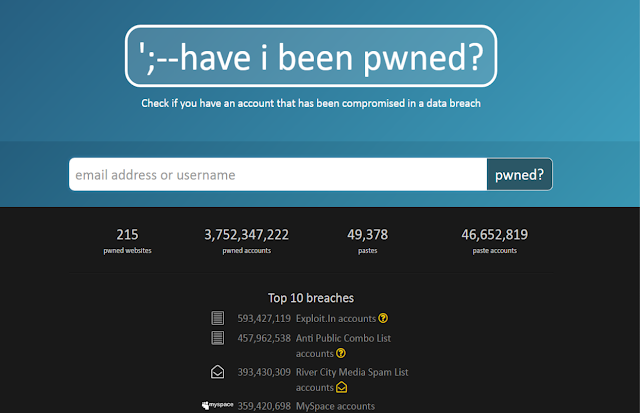Open the Anti Public Combo List link
Screen dimensions: 640x413
pos(343,345)
